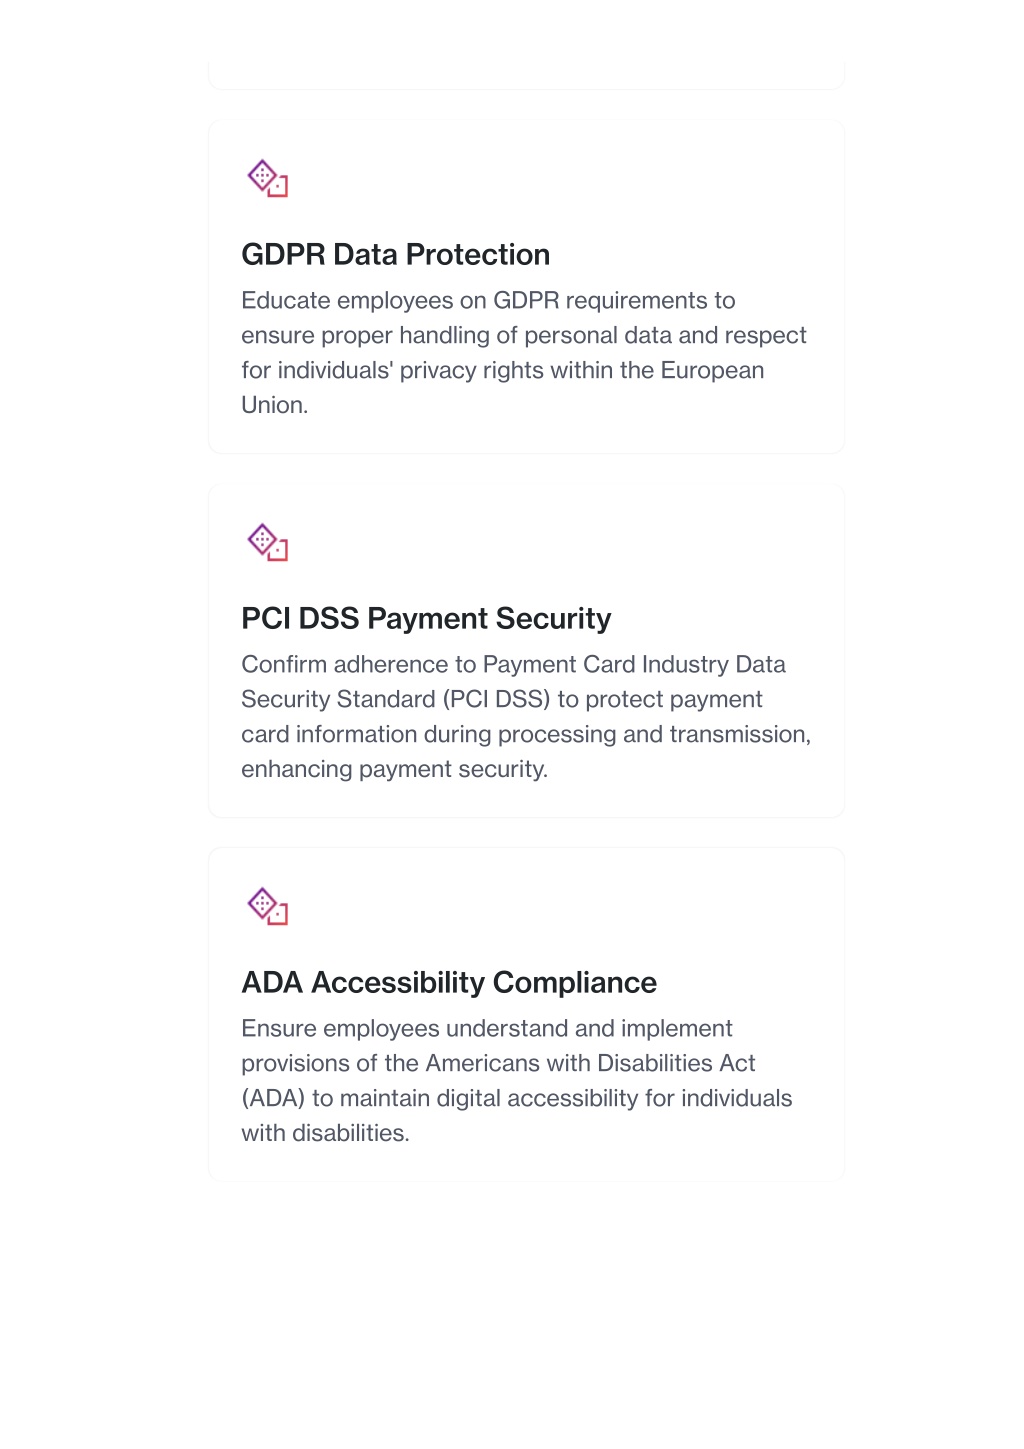The width and height of the screenshot is (1024, 1449).
Task: Open the GDPR Data Protection heading
Action: (x=396, y=254)
